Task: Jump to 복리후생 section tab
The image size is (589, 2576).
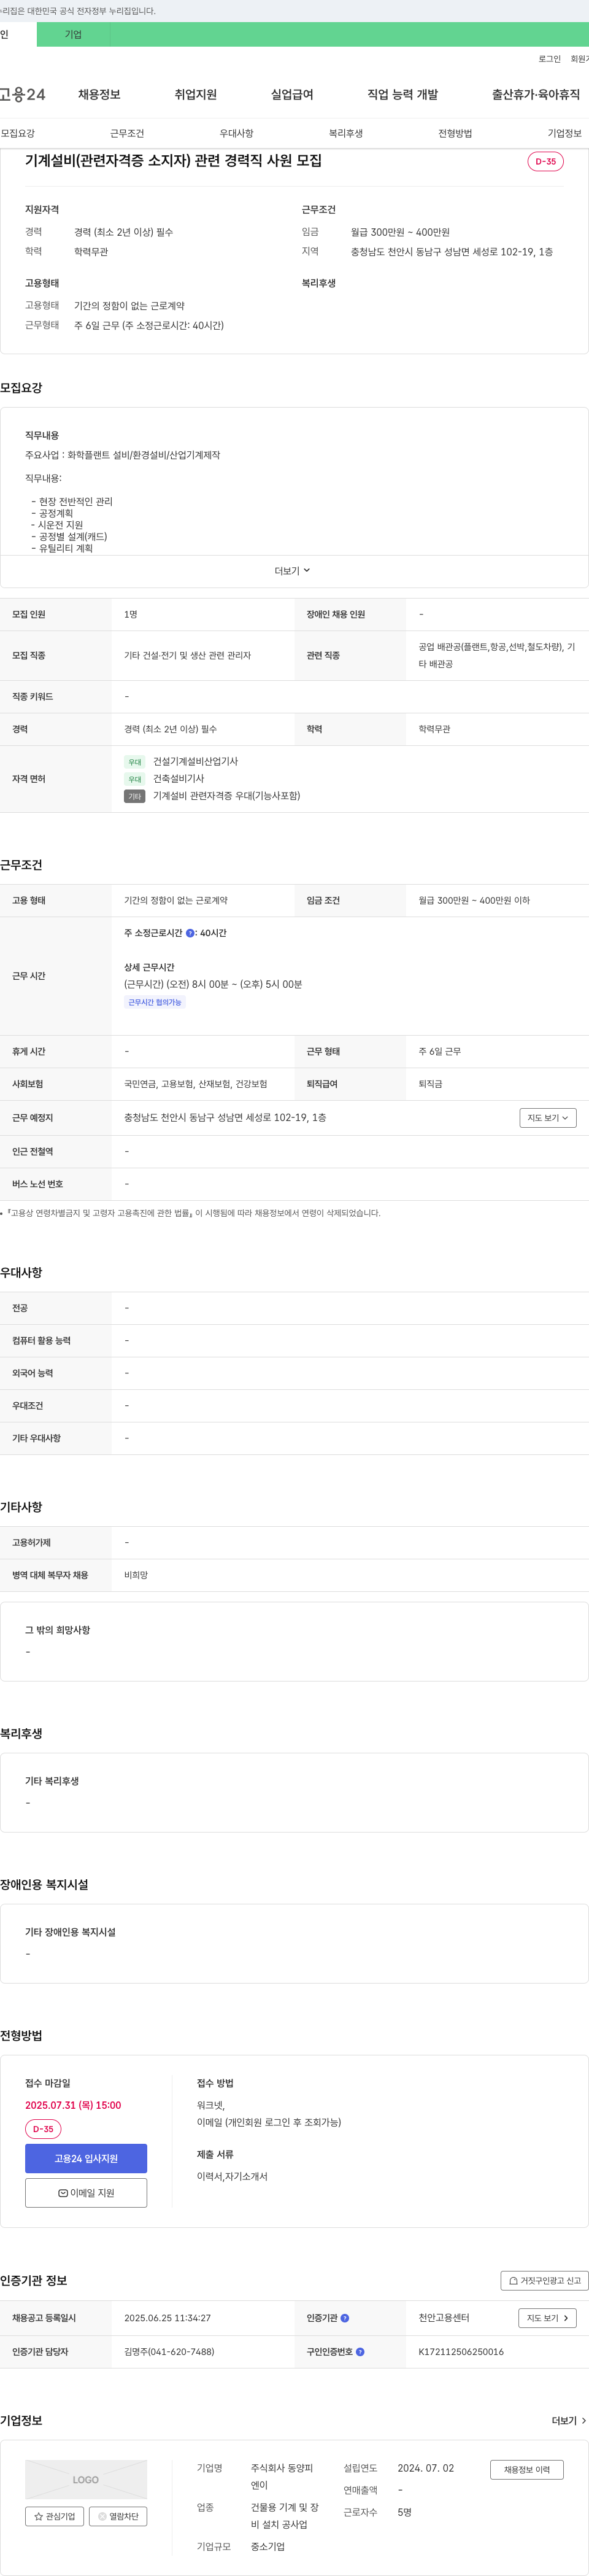Action: tap(346, 133)
